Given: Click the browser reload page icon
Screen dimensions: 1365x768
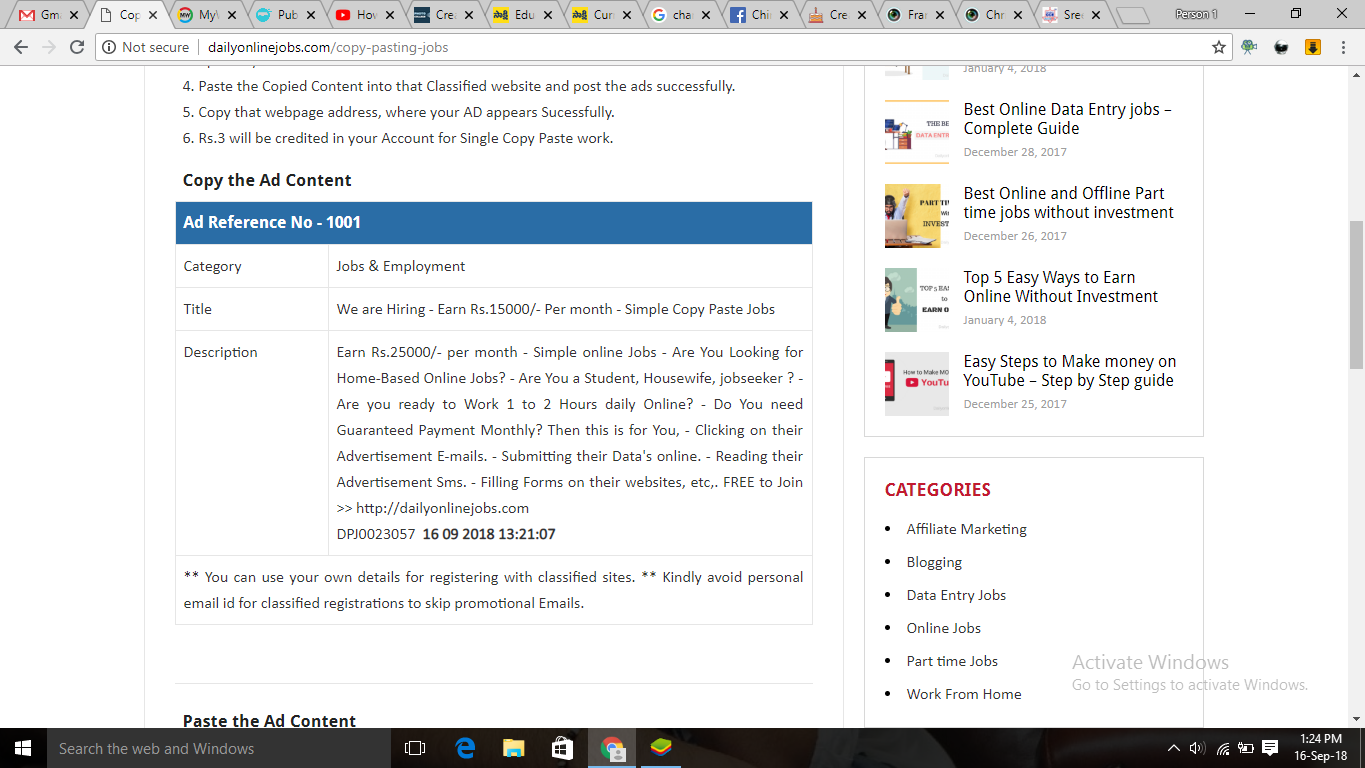Looking at the screenshot, I should 77,47.
